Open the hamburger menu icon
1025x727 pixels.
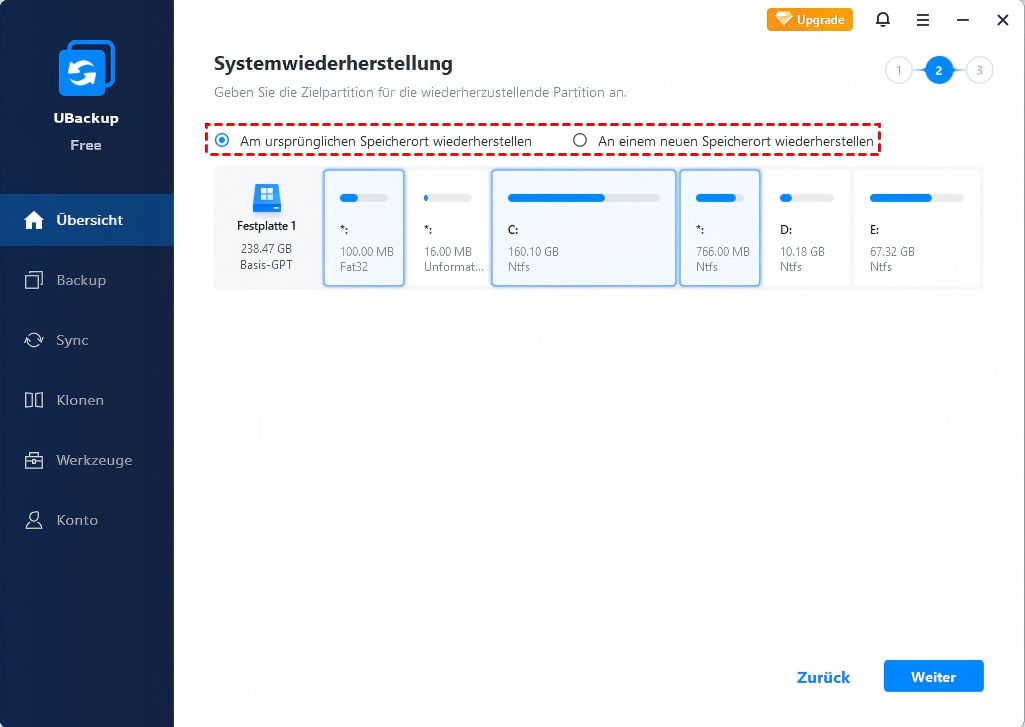click(923, 19)
